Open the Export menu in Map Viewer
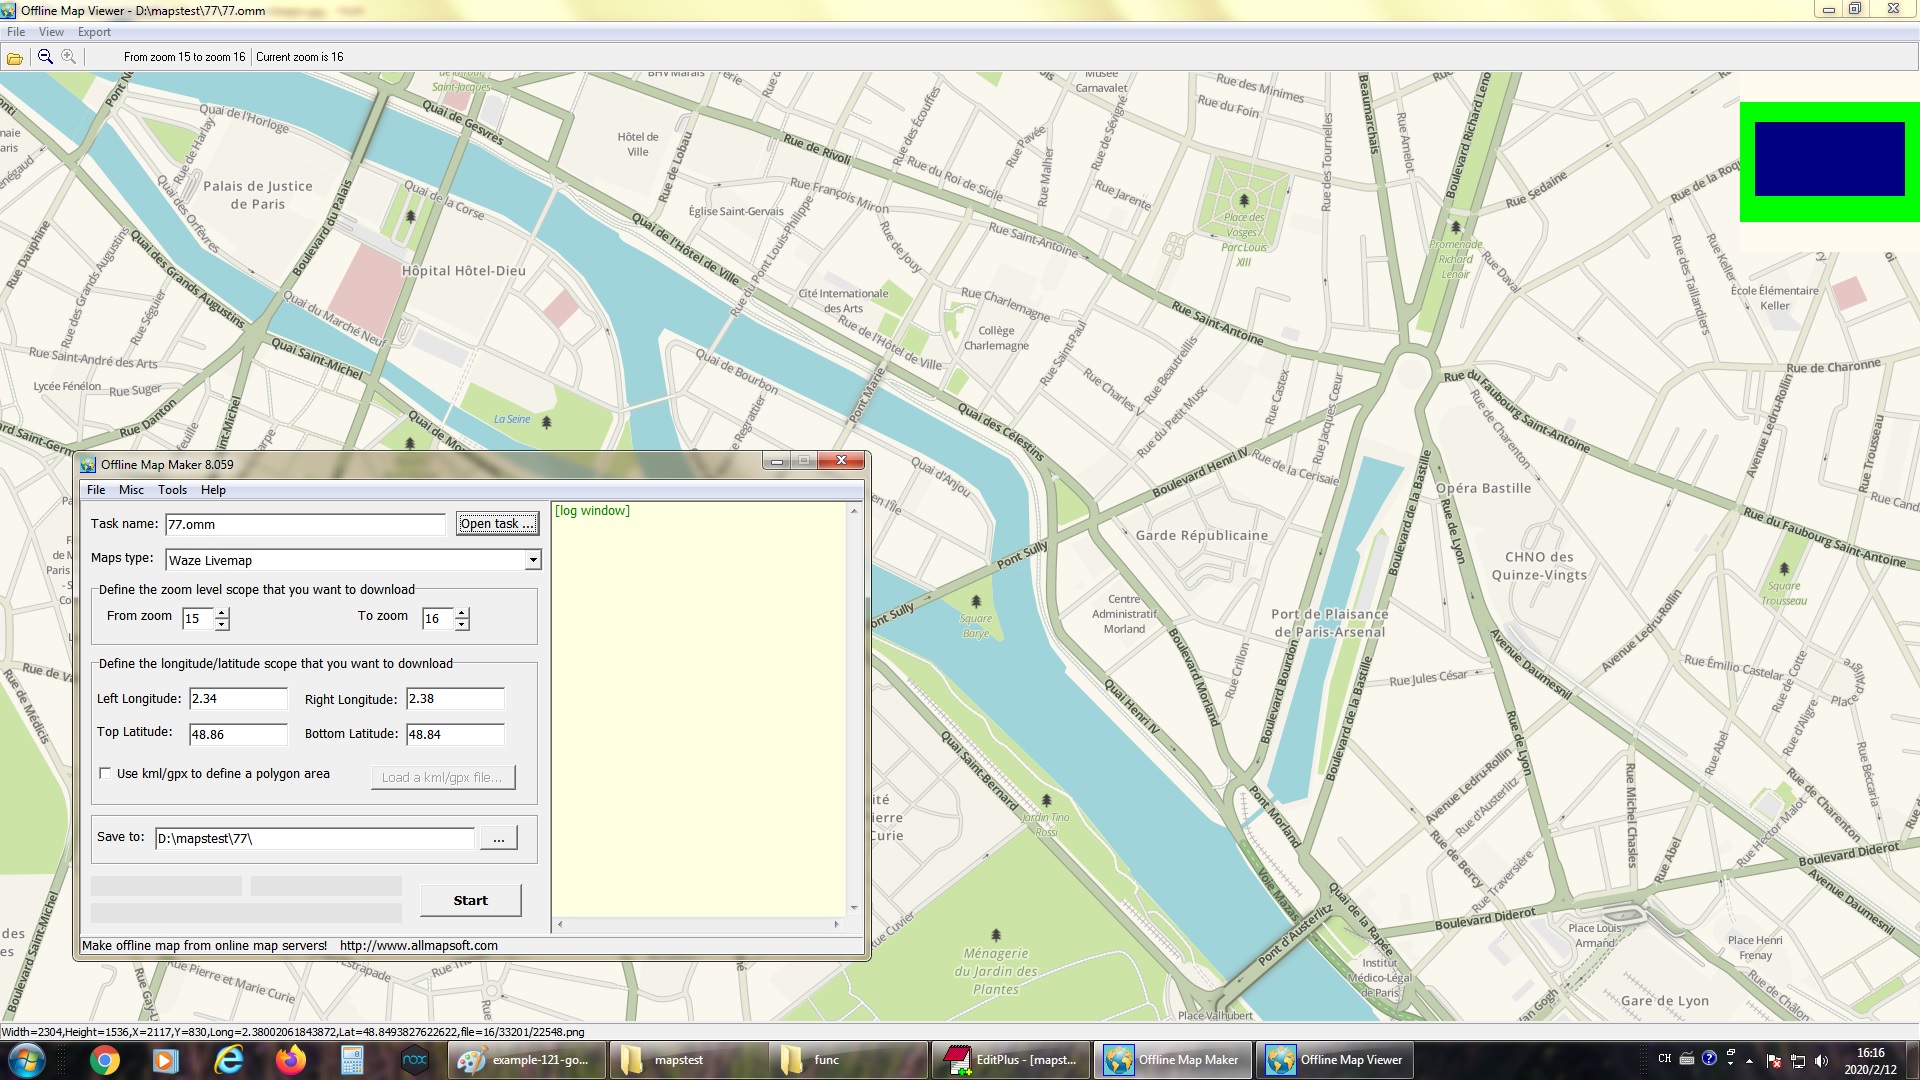Image resolution: width=1920 pixels, height=1080 pixels. pos(94,32)
